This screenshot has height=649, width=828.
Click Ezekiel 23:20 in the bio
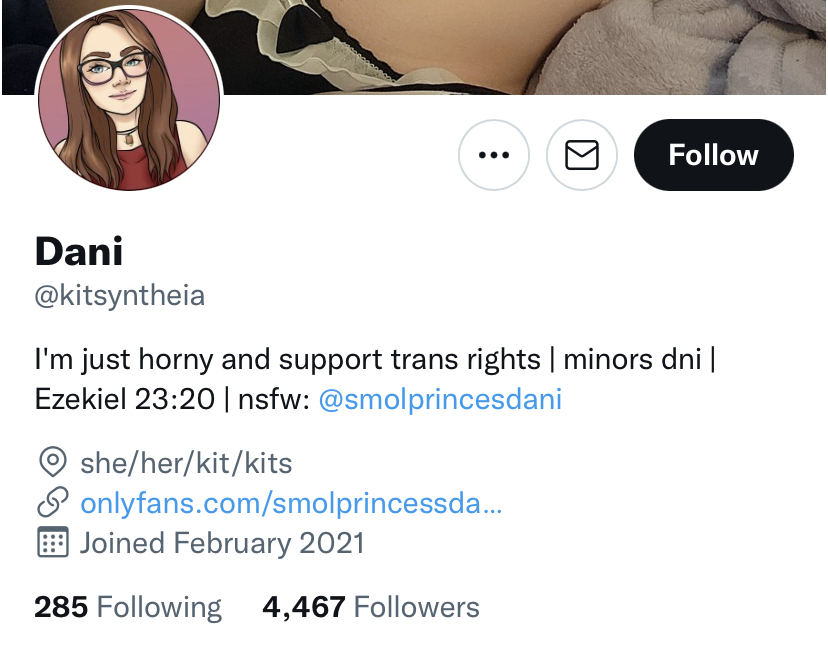[x=125, y=399]
